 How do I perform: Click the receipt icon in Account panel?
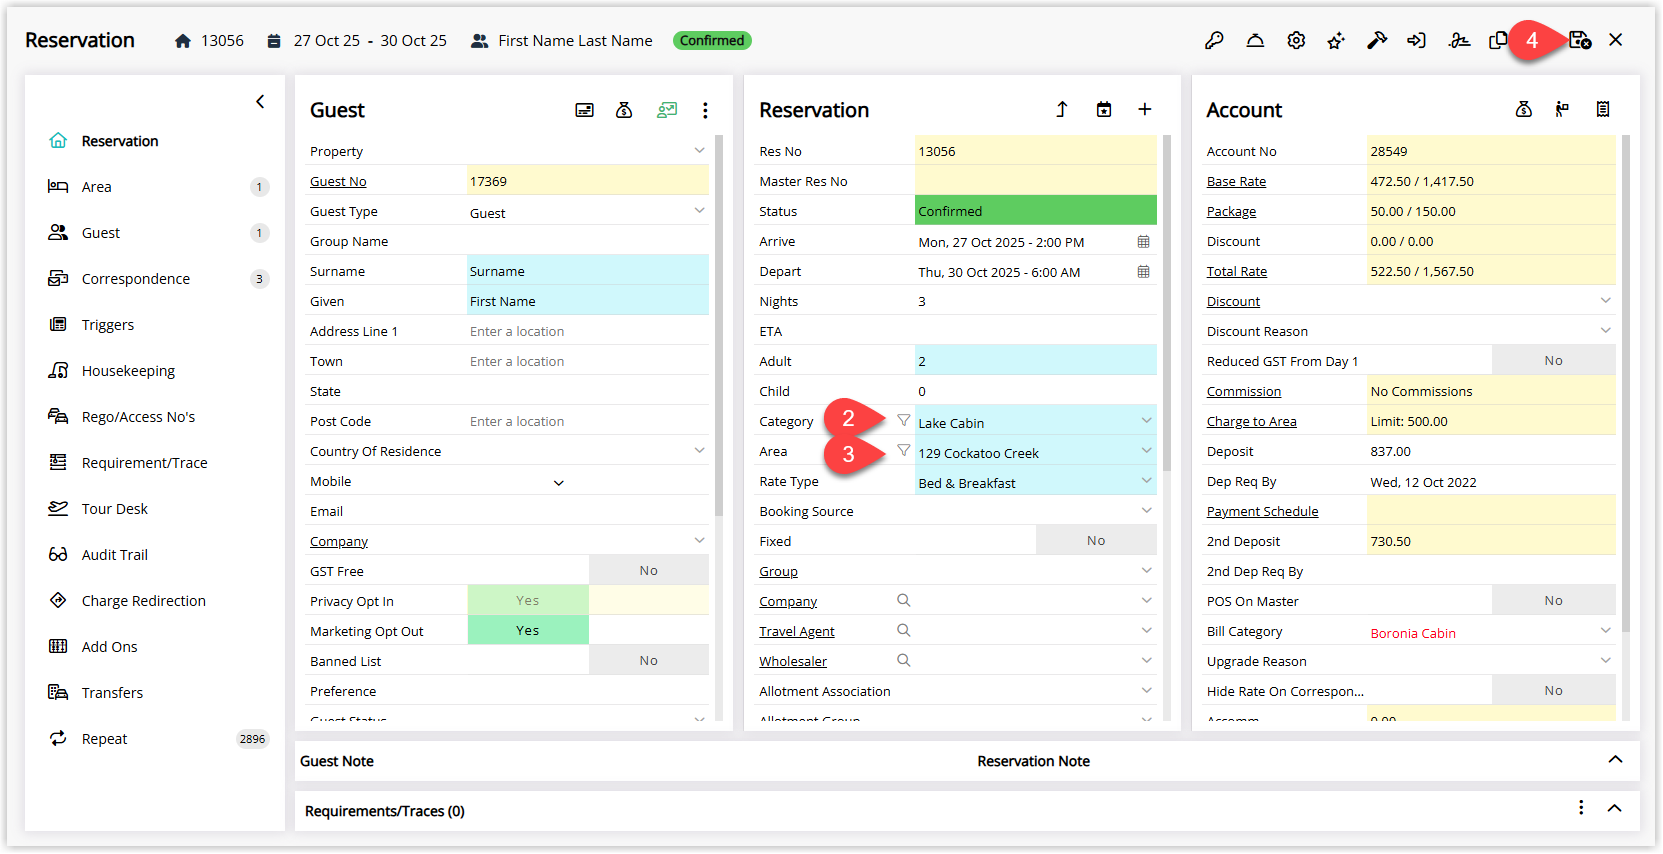[x=1603, y=109]
